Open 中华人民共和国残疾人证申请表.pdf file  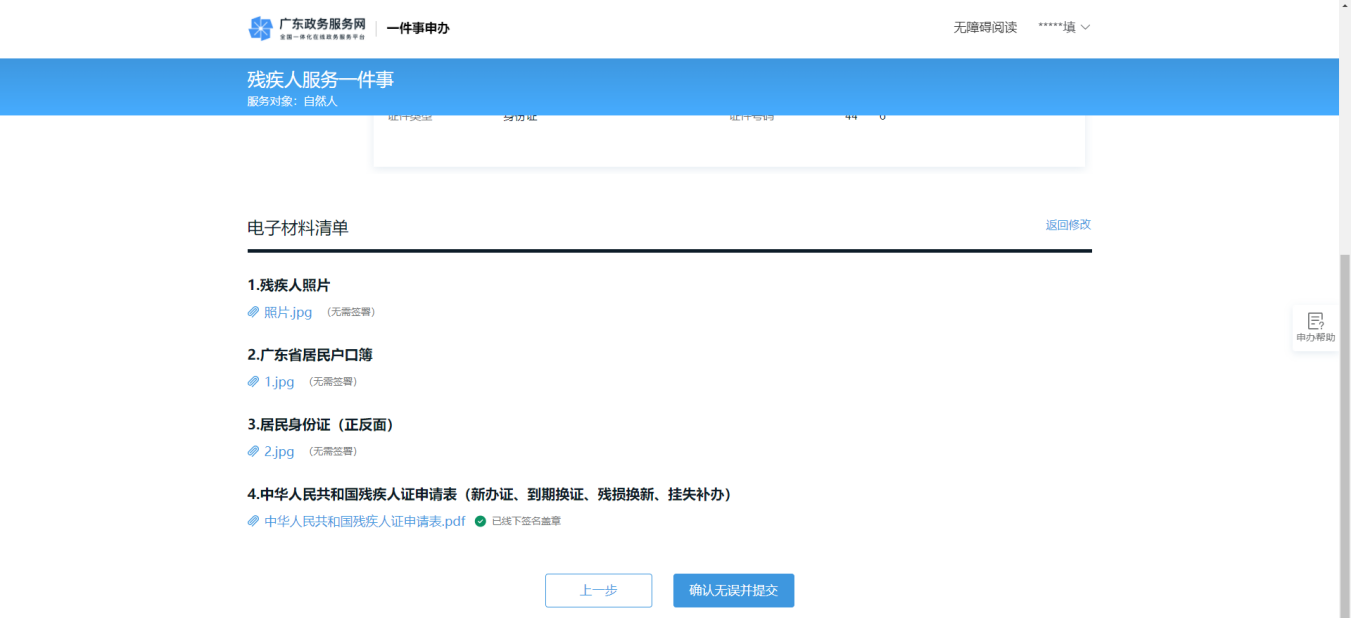pos(365,521)
